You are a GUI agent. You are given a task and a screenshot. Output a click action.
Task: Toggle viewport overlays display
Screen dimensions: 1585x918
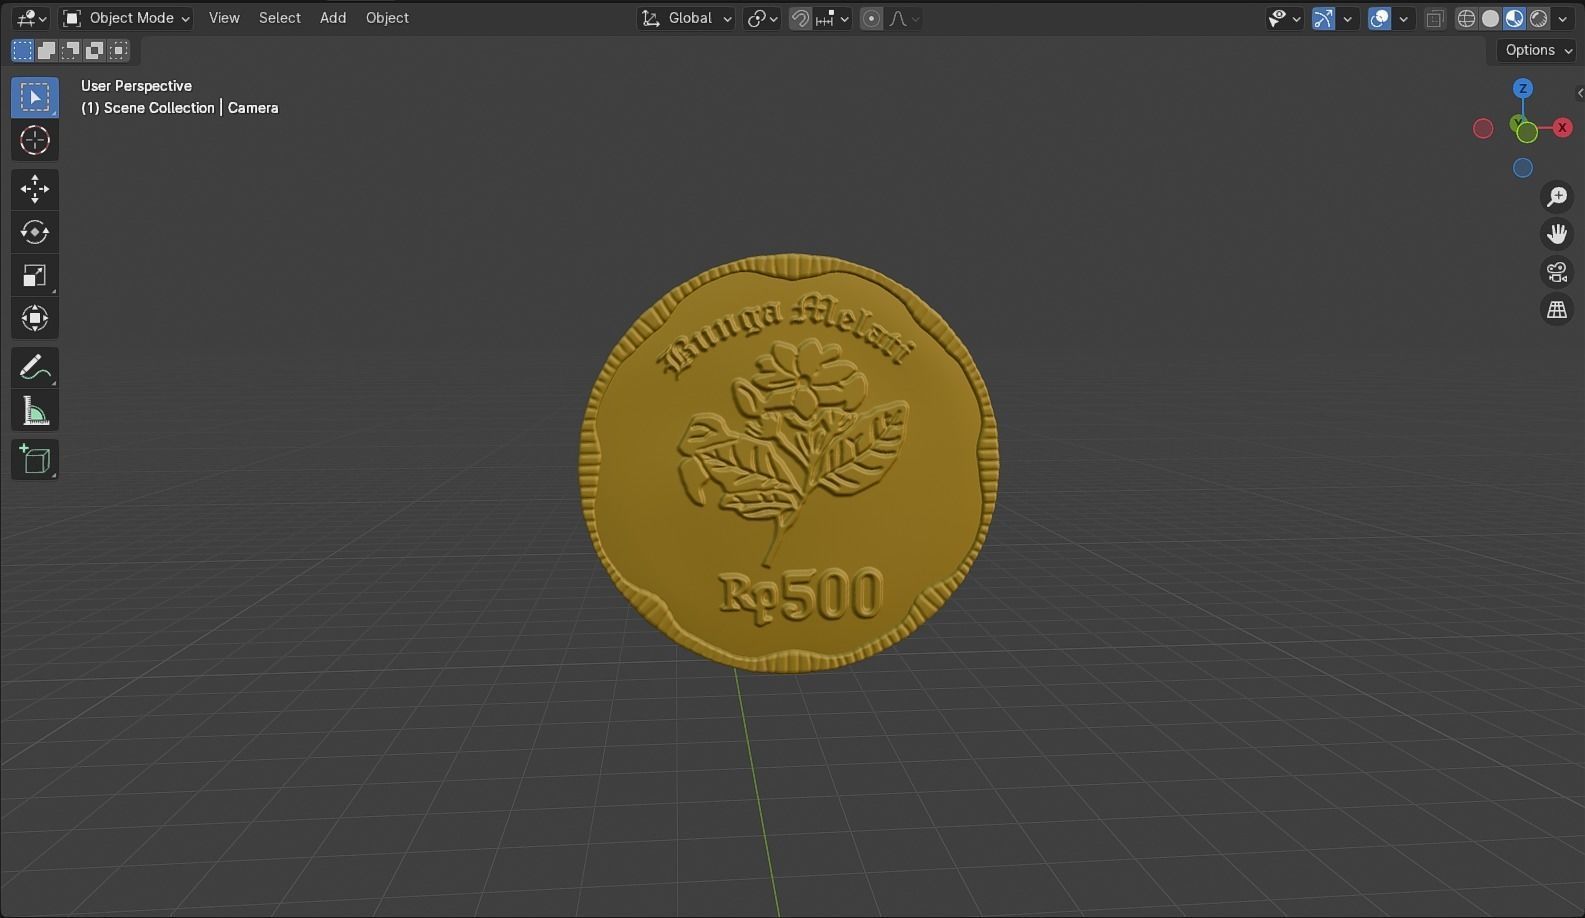coord(1379,18)
